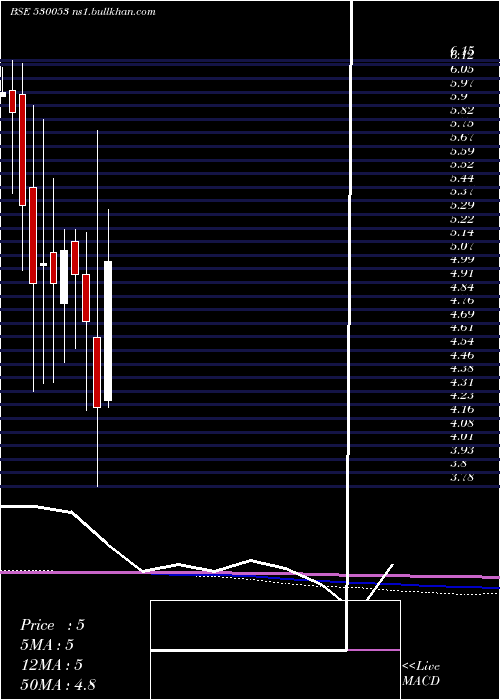Select the 5.14 price level label
The height and width of the screenshot is (700, 500).
click(x=462, y=233)
